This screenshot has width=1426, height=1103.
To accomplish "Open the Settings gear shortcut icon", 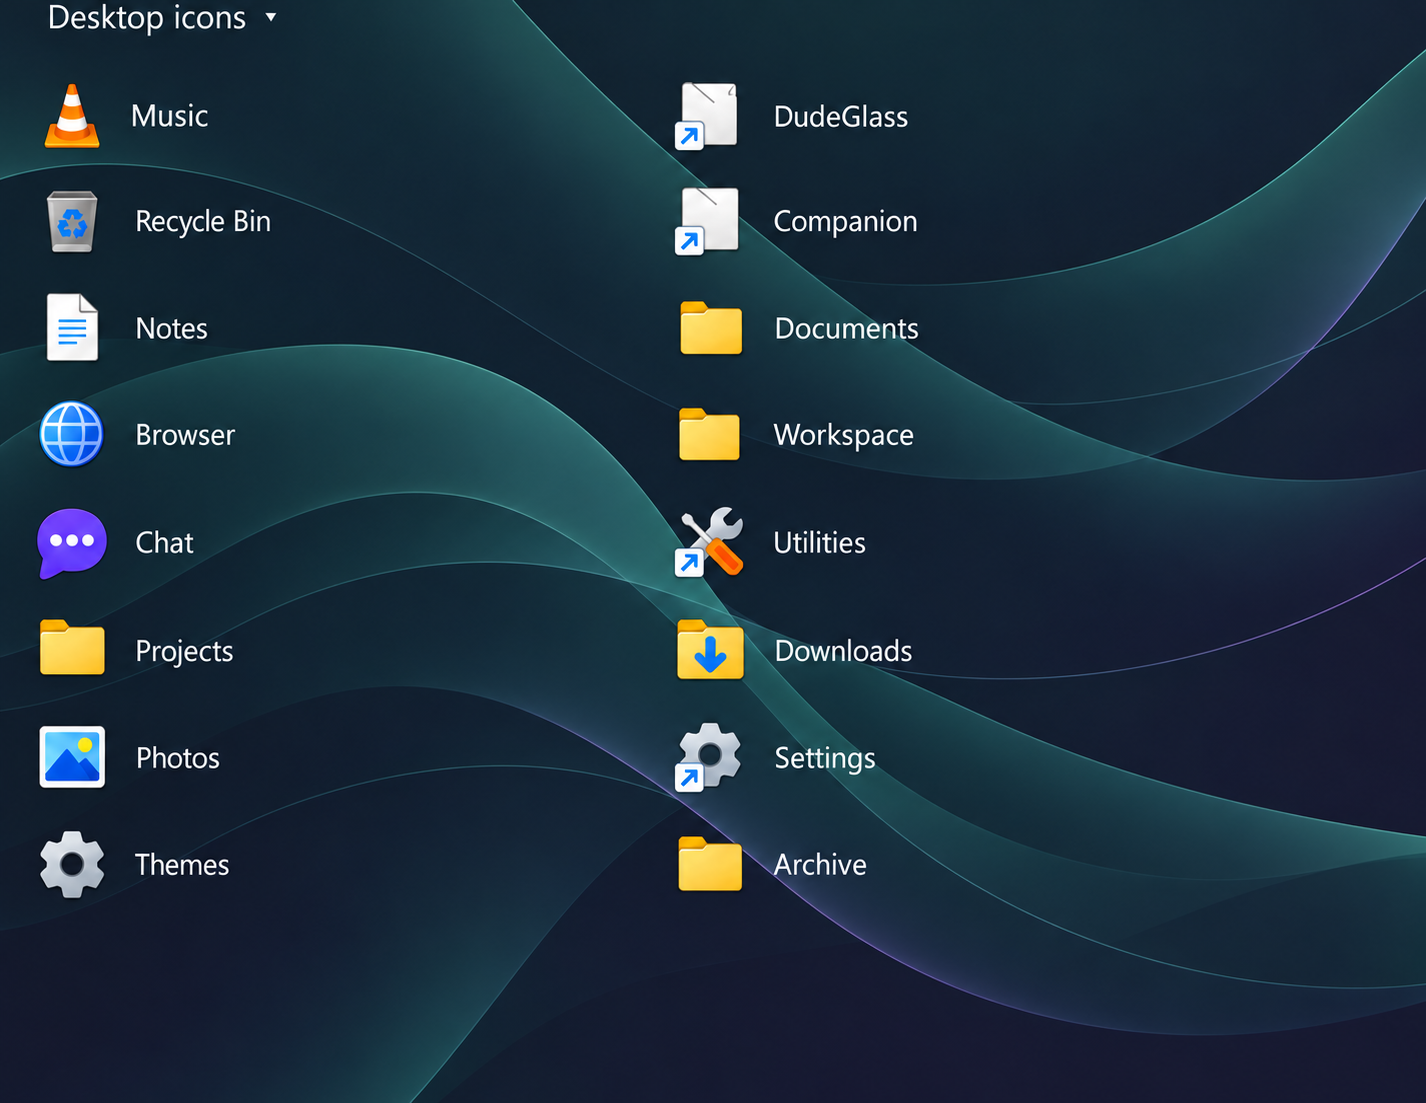I will [708, 757].
